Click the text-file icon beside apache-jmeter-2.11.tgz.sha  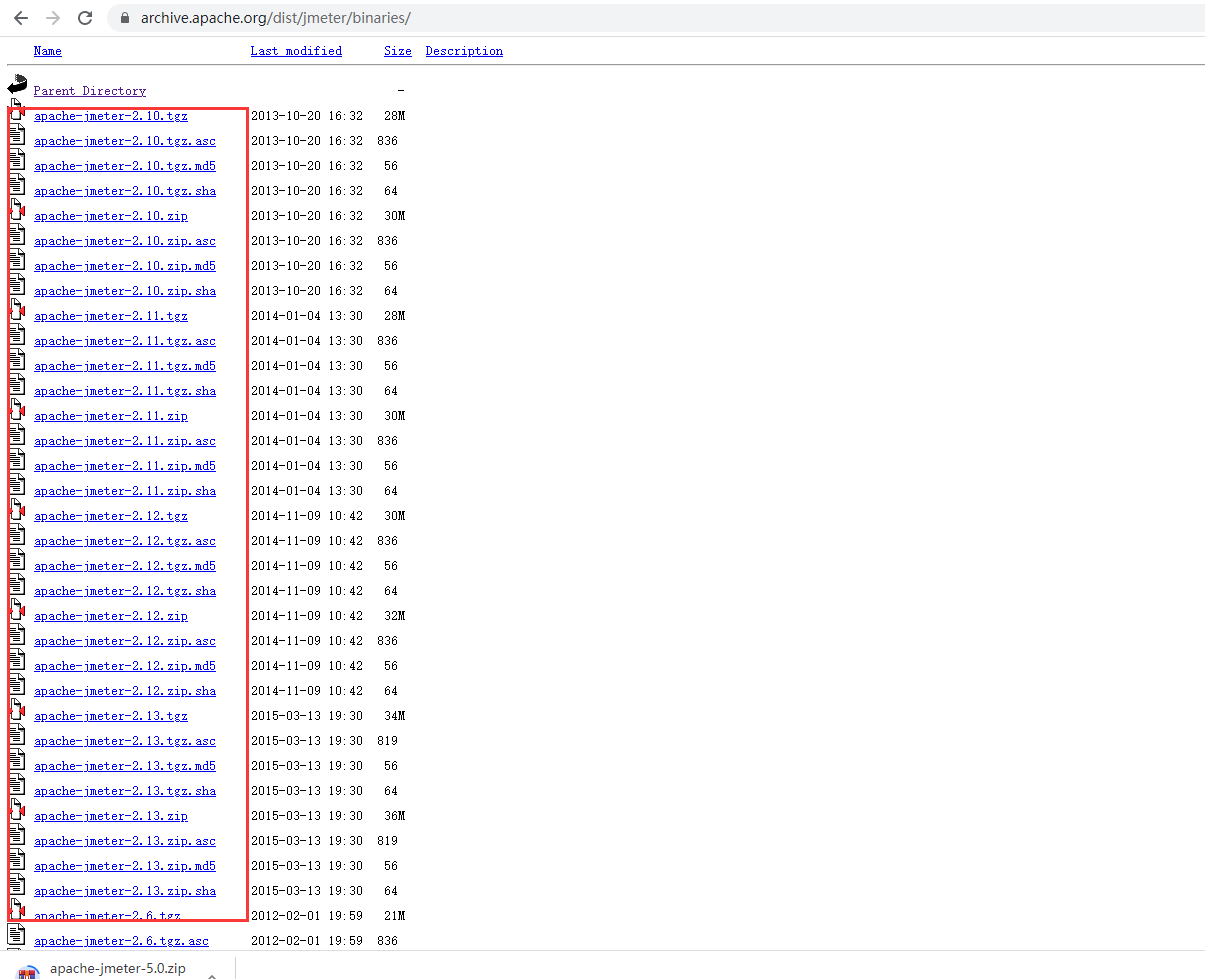16,386
